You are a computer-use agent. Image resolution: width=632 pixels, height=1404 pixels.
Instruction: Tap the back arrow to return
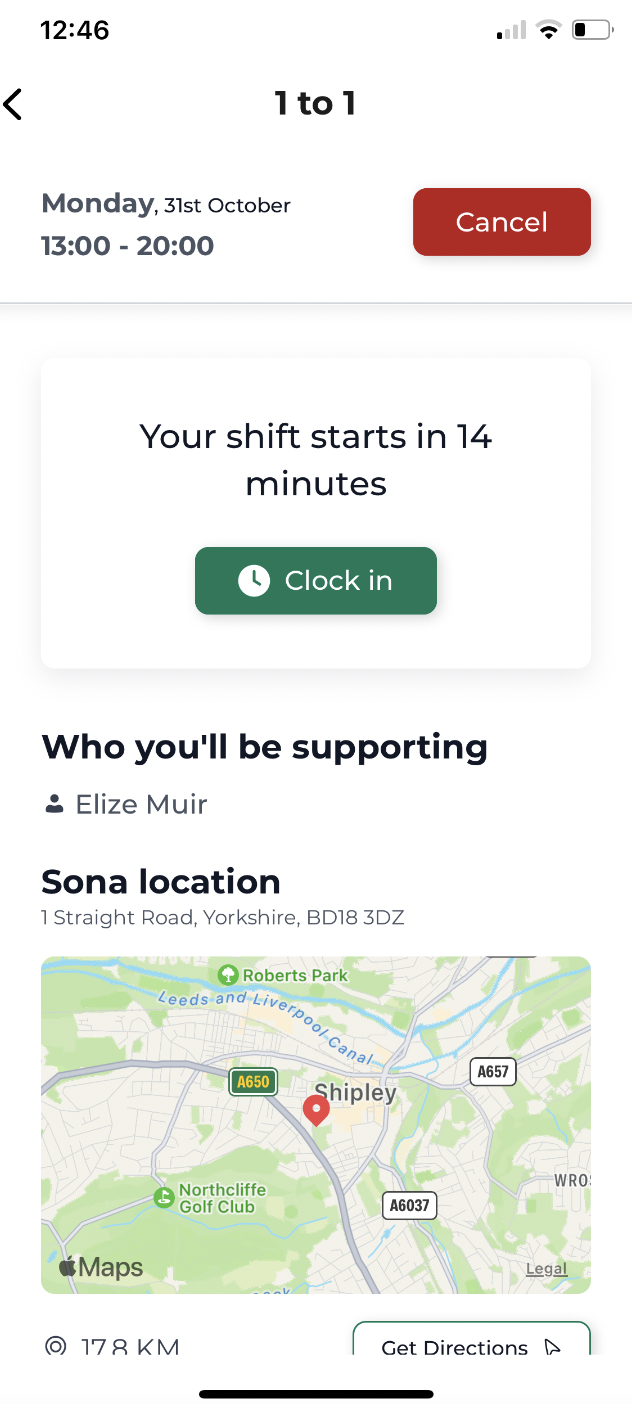tap(14, 104)
